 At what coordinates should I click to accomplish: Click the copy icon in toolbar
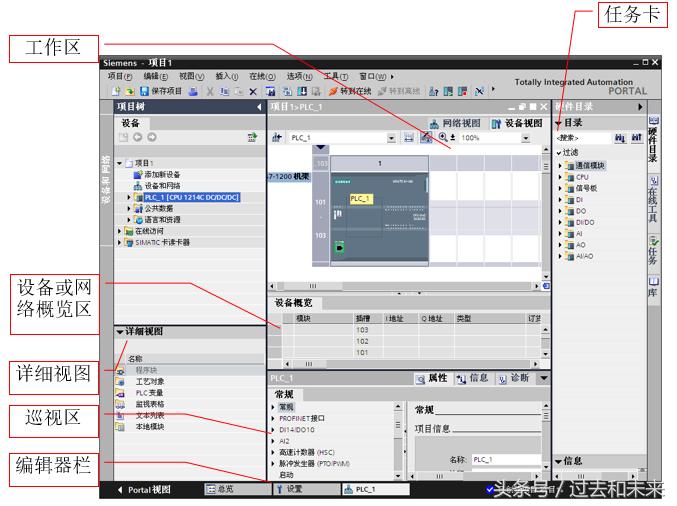pyautogui.click(x=225, y=91)
